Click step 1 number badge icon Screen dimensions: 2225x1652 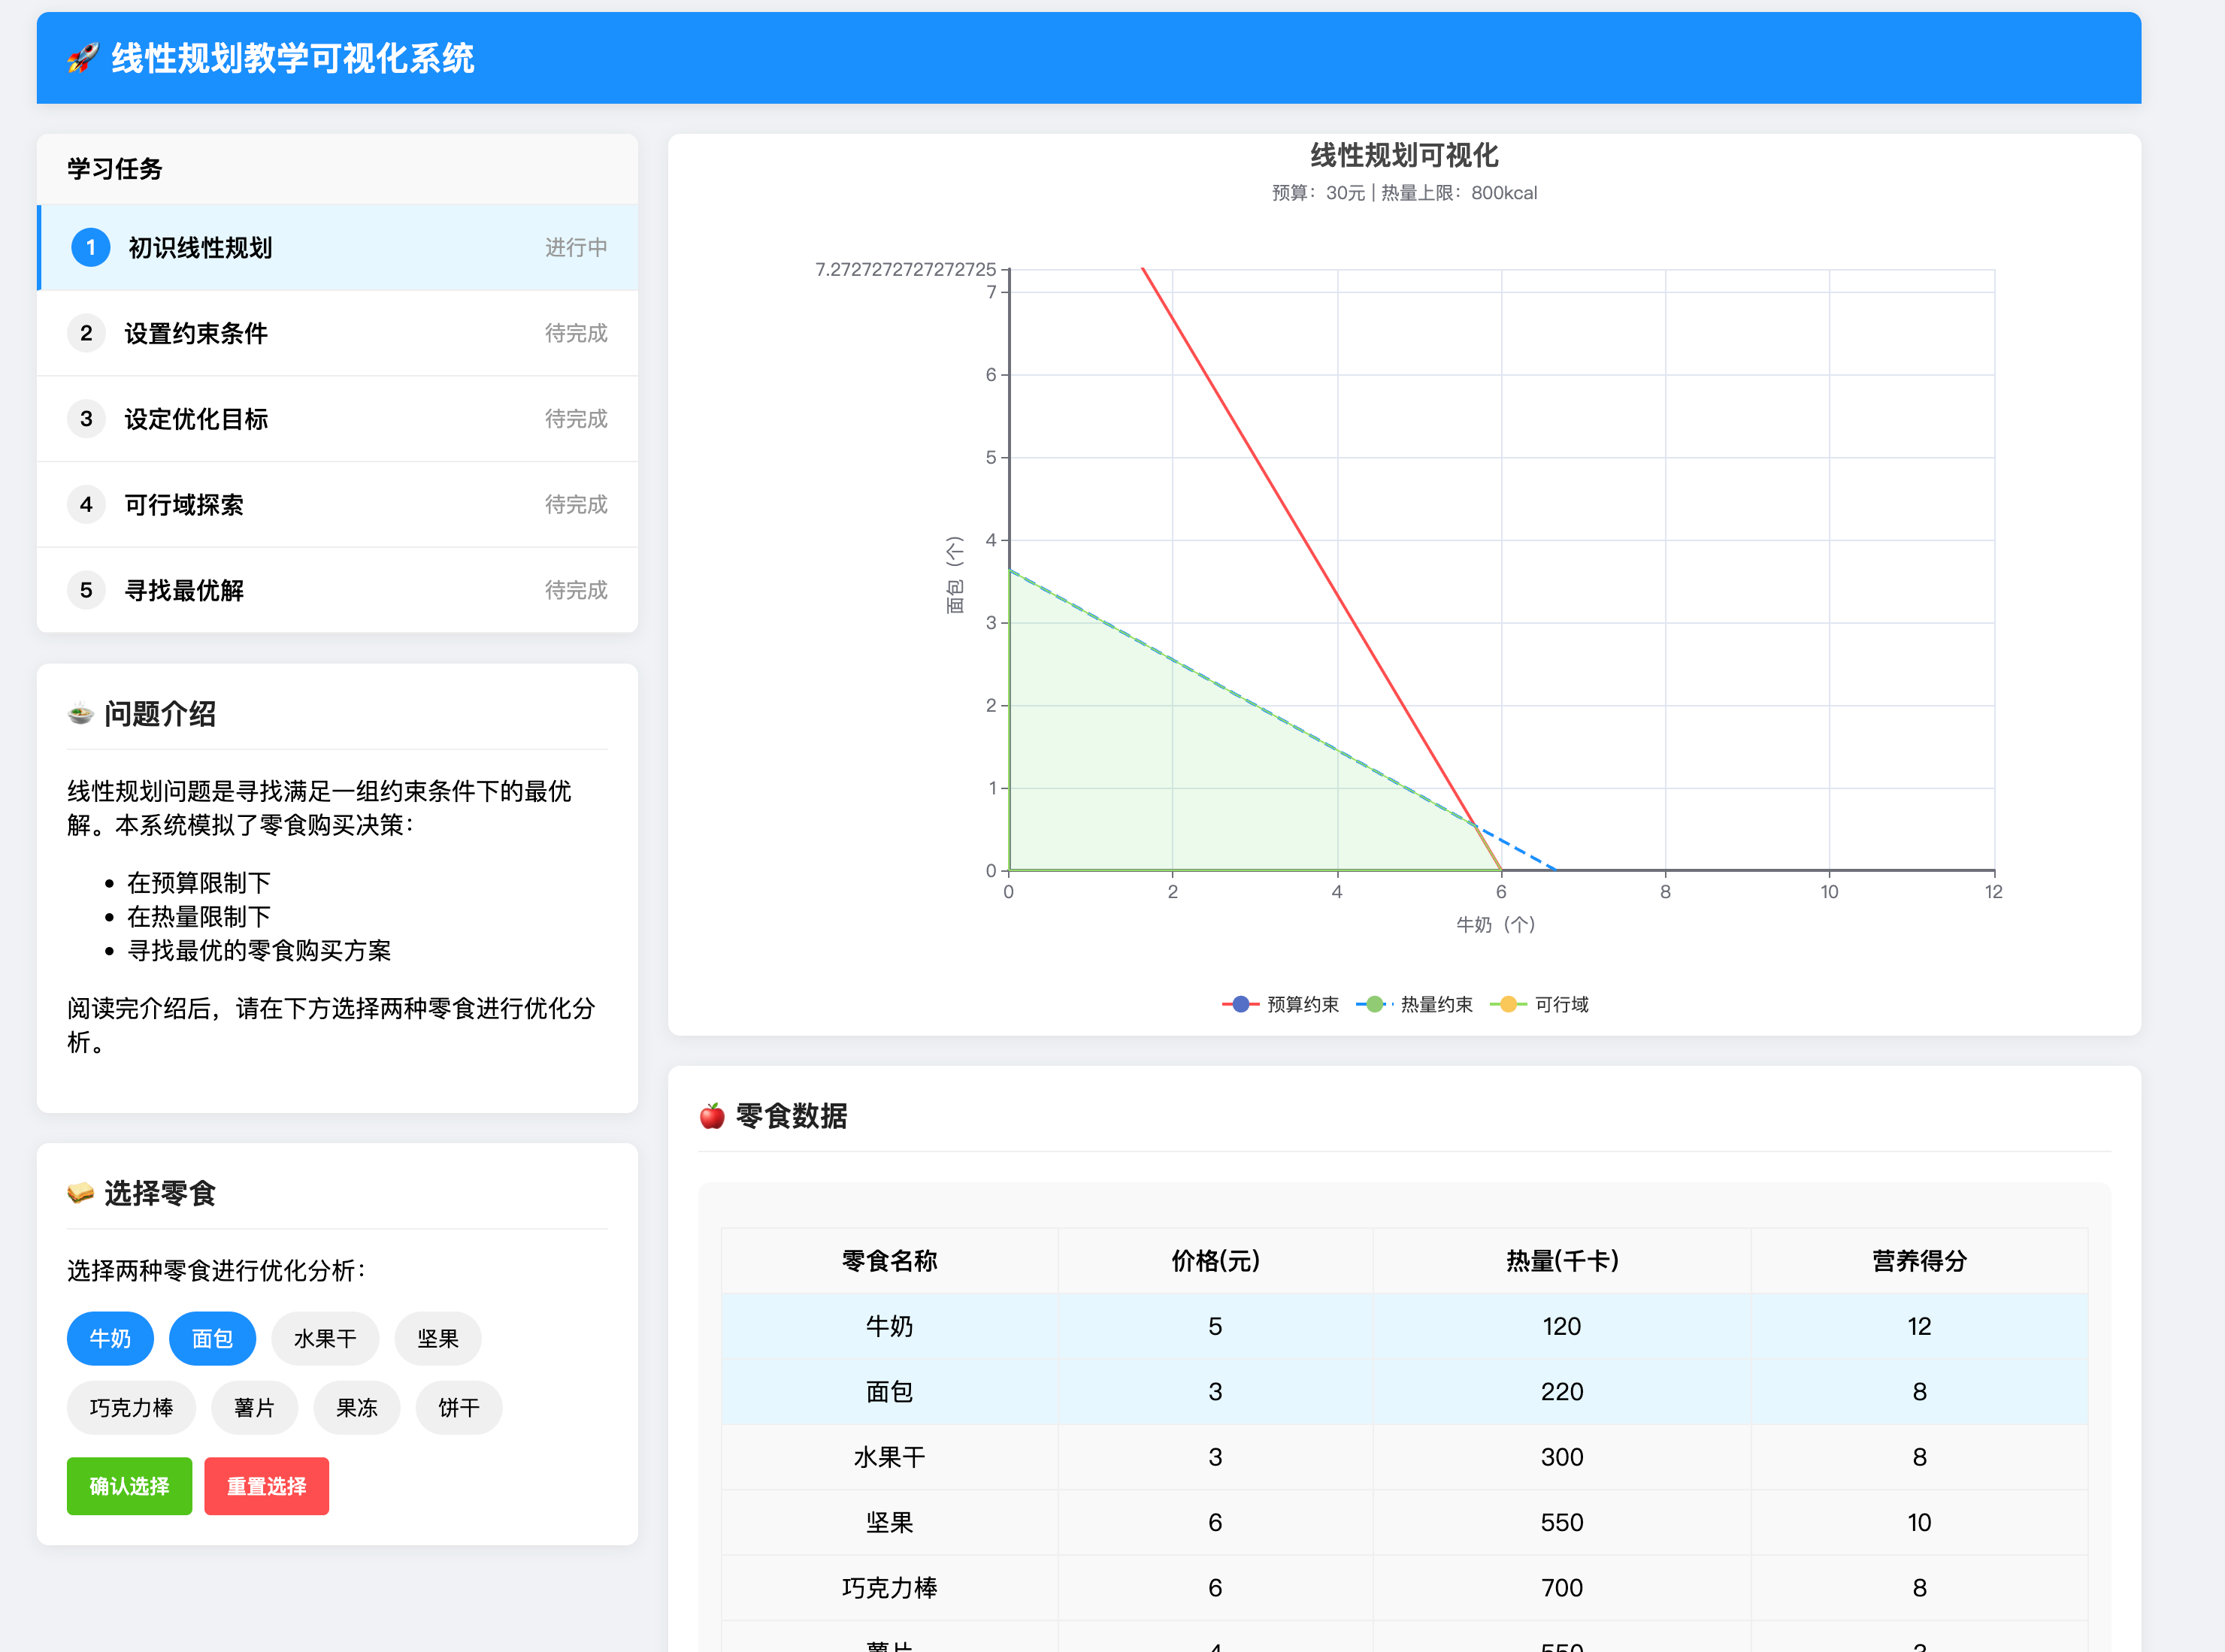click(x=90, y=247)
